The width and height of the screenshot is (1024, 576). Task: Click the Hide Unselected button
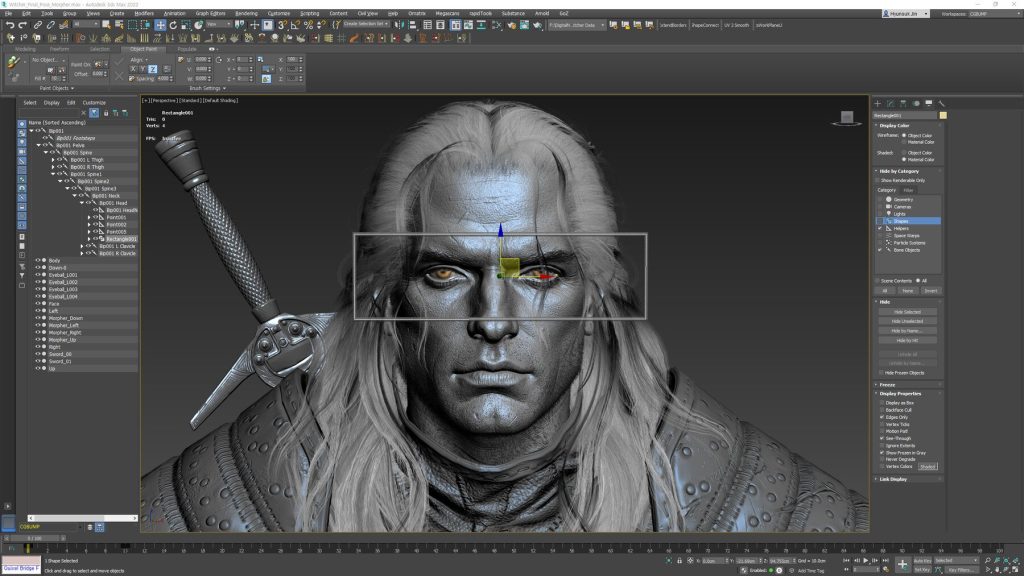(x=907, y=321)
